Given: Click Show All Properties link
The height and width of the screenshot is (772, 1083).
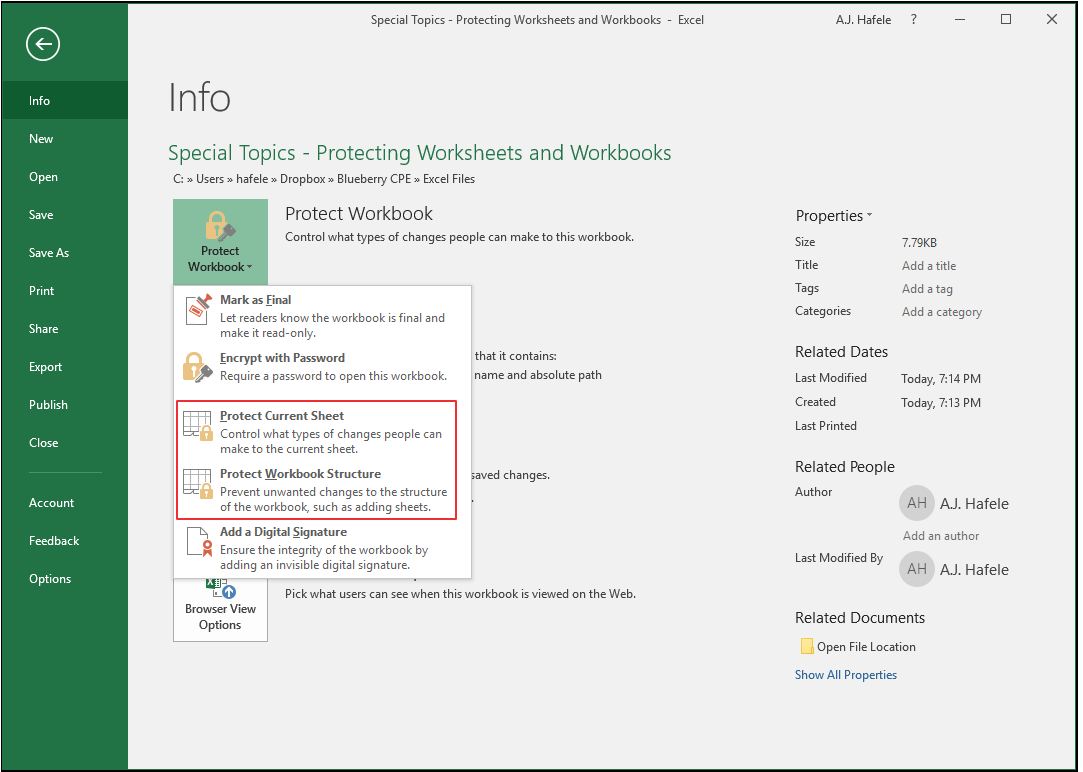Looking at the screenshot, I should (x=845, y=675).
